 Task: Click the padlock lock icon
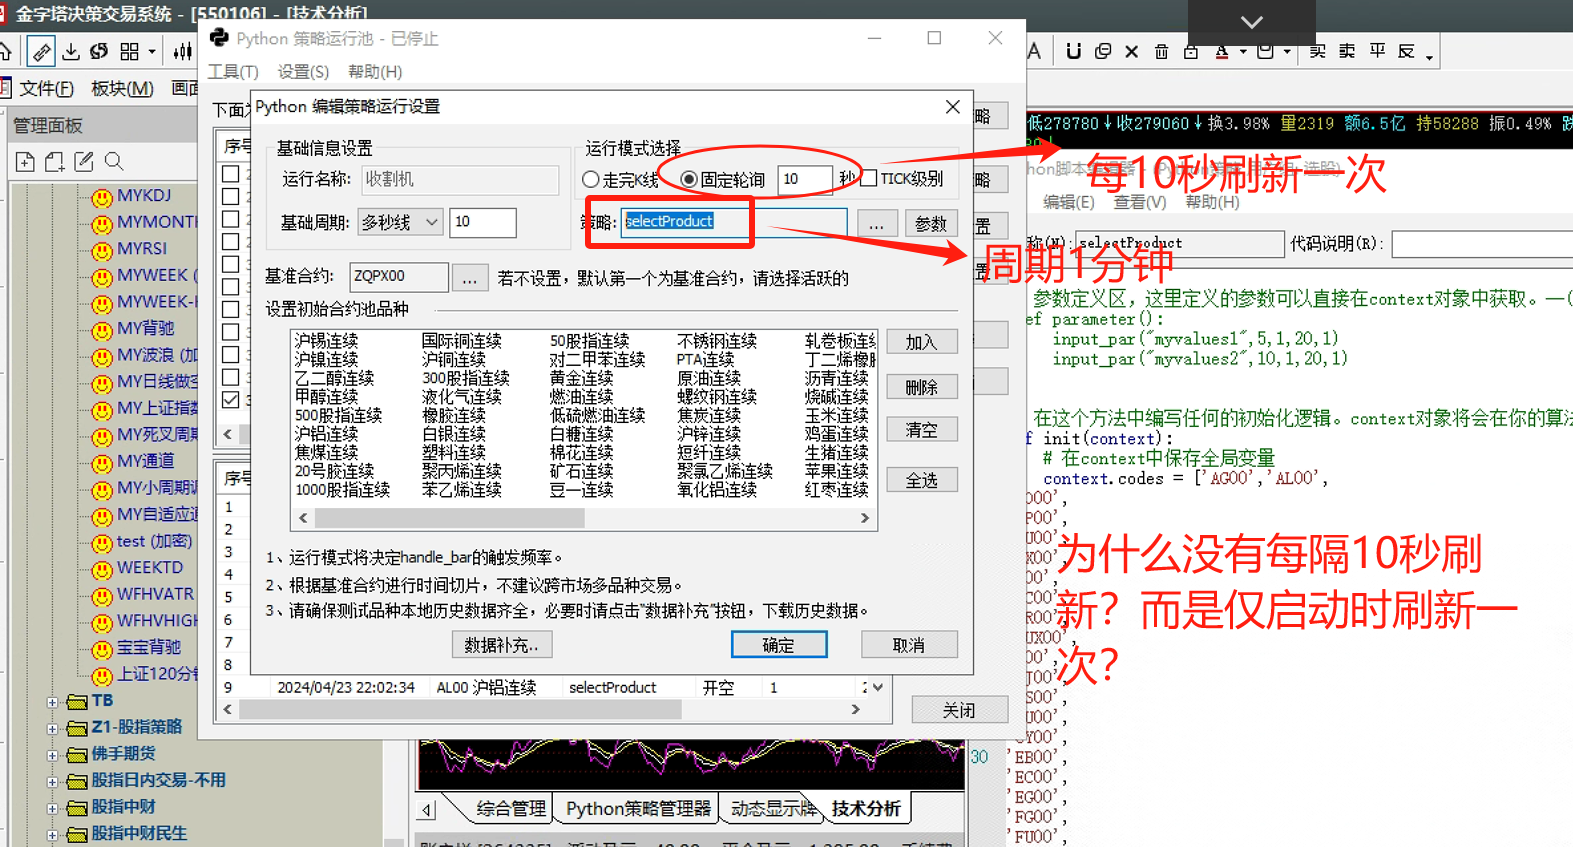(1190, 51)
